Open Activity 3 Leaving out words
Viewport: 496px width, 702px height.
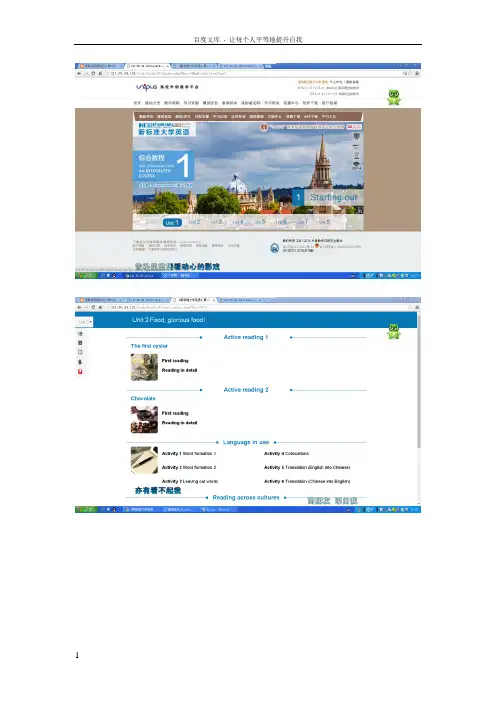coord(190,481)
